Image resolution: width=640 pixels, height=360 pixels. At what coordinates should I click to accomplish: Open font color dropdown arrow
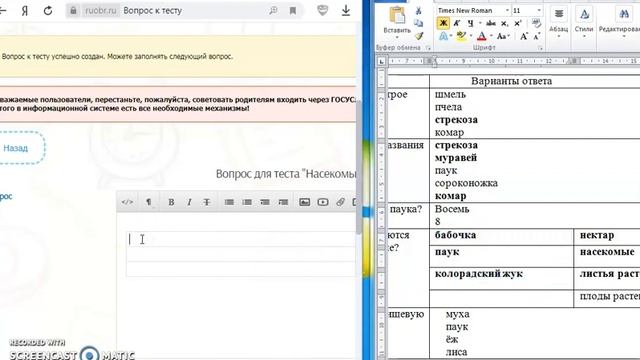click(x=491, y=36)
